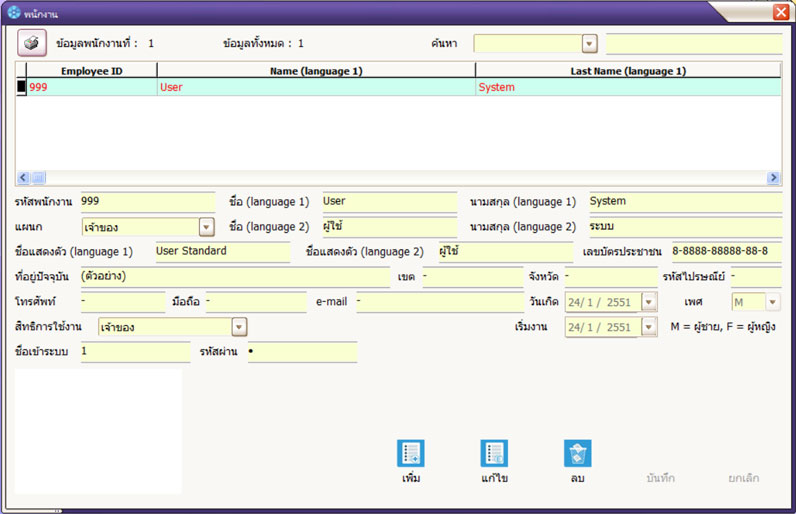The height and width of the screenshot is (514, 796).
Task: Click the print icon button
Action: click(x=31, y=44)
